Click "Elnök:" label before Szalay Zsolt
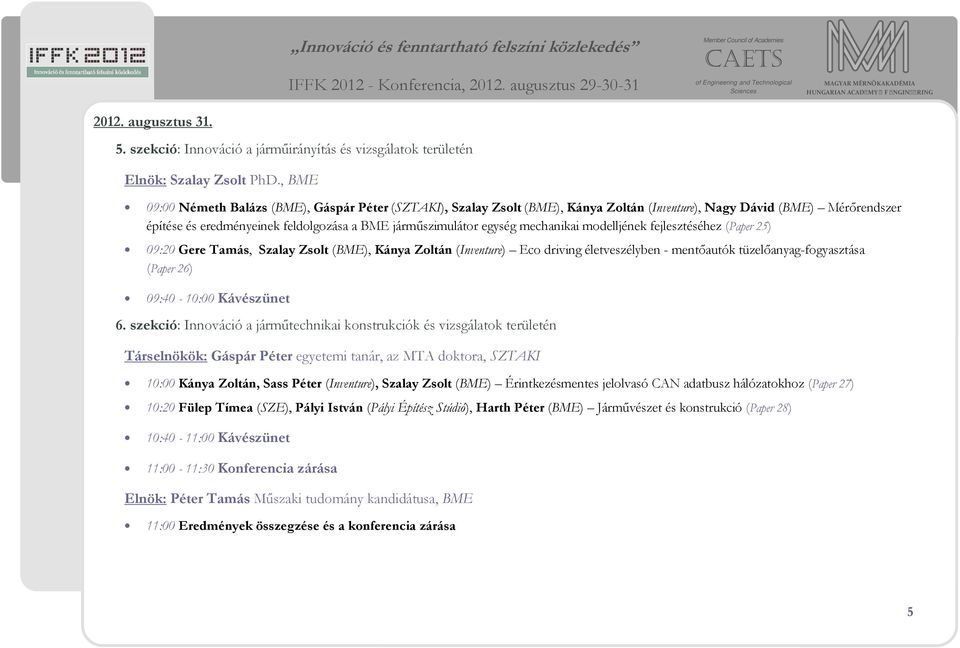This screenshot has height=648, width=960. [145, 180]
